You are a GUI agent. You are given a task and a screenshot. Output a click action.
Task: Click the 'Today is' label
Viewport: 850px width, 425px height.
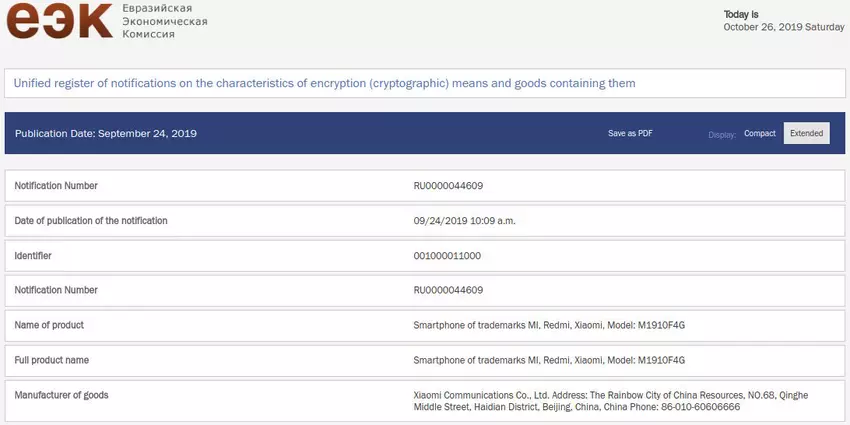click(x=741, y=14)
